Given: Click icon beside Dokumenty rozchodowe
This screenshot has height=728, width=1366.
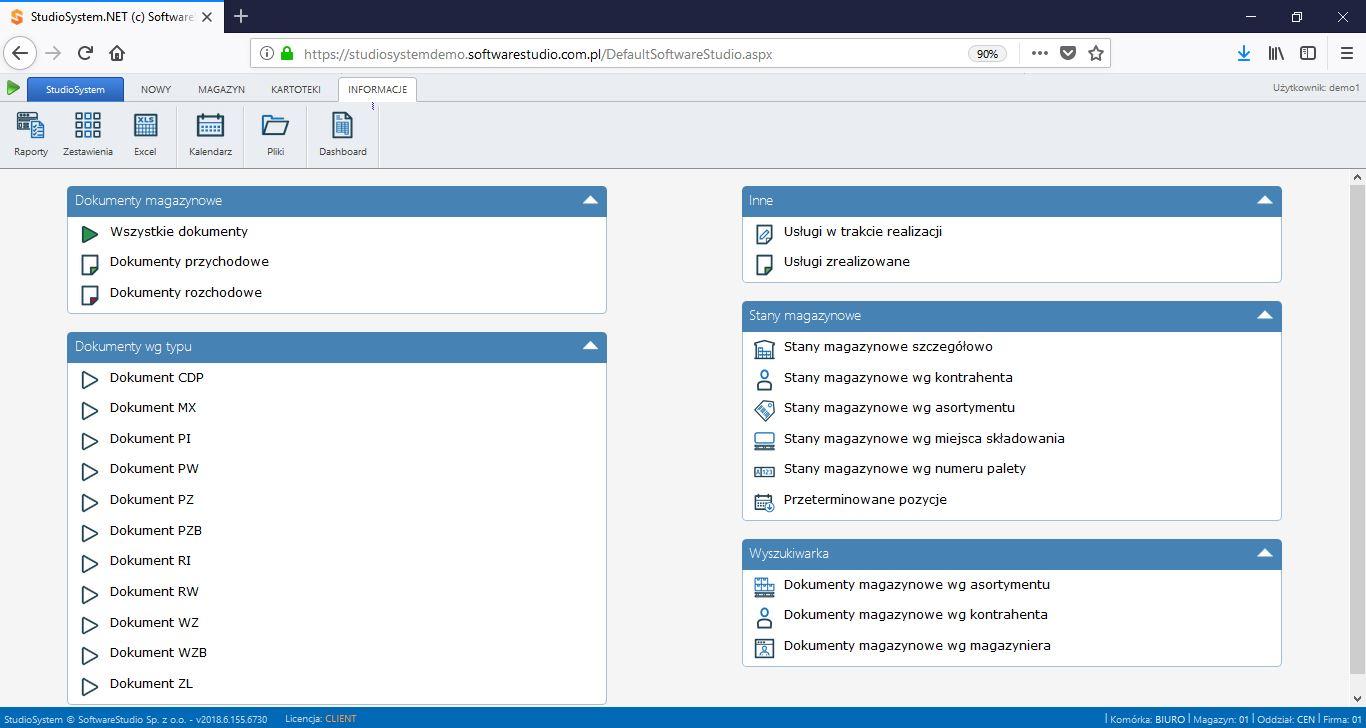Looking at the screenshot, I should (x=89, y=295).
